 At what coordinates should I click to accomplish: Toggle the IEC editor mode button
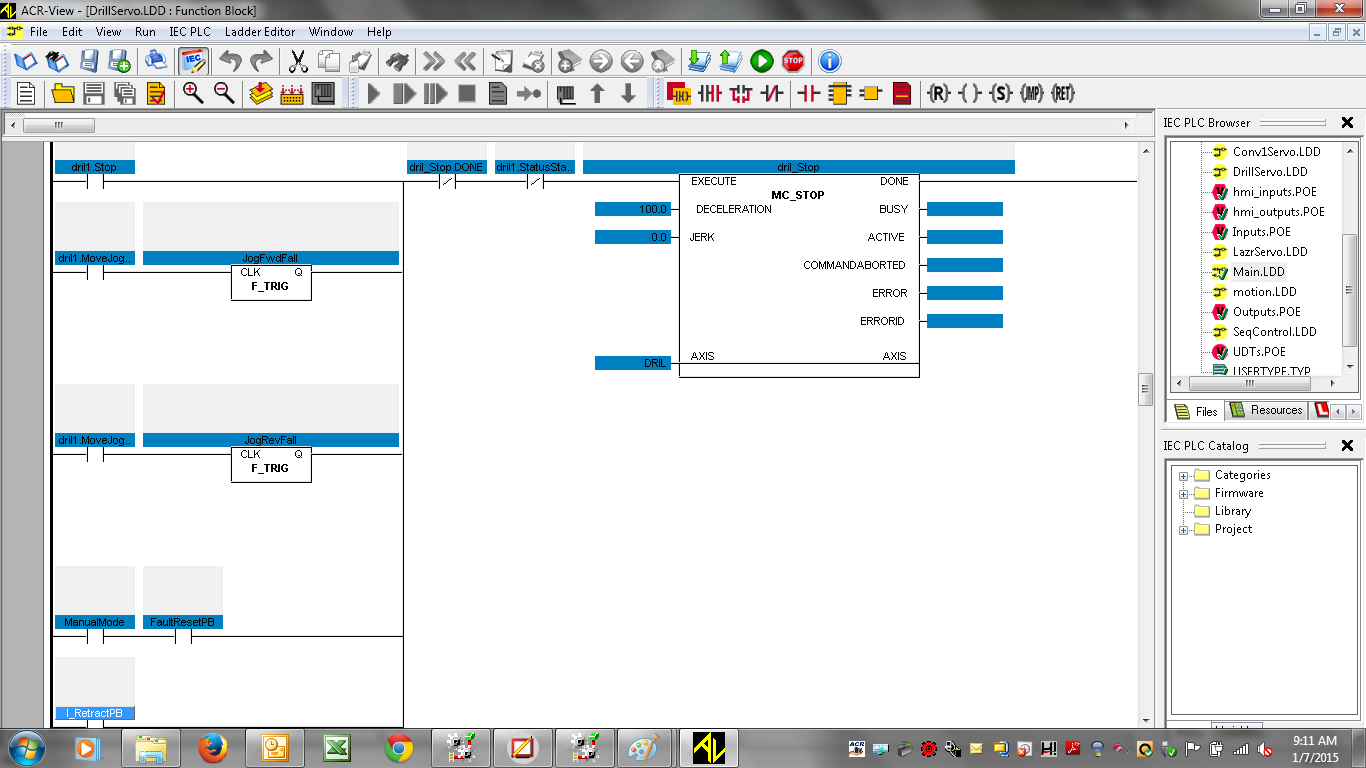click(193, 62)
